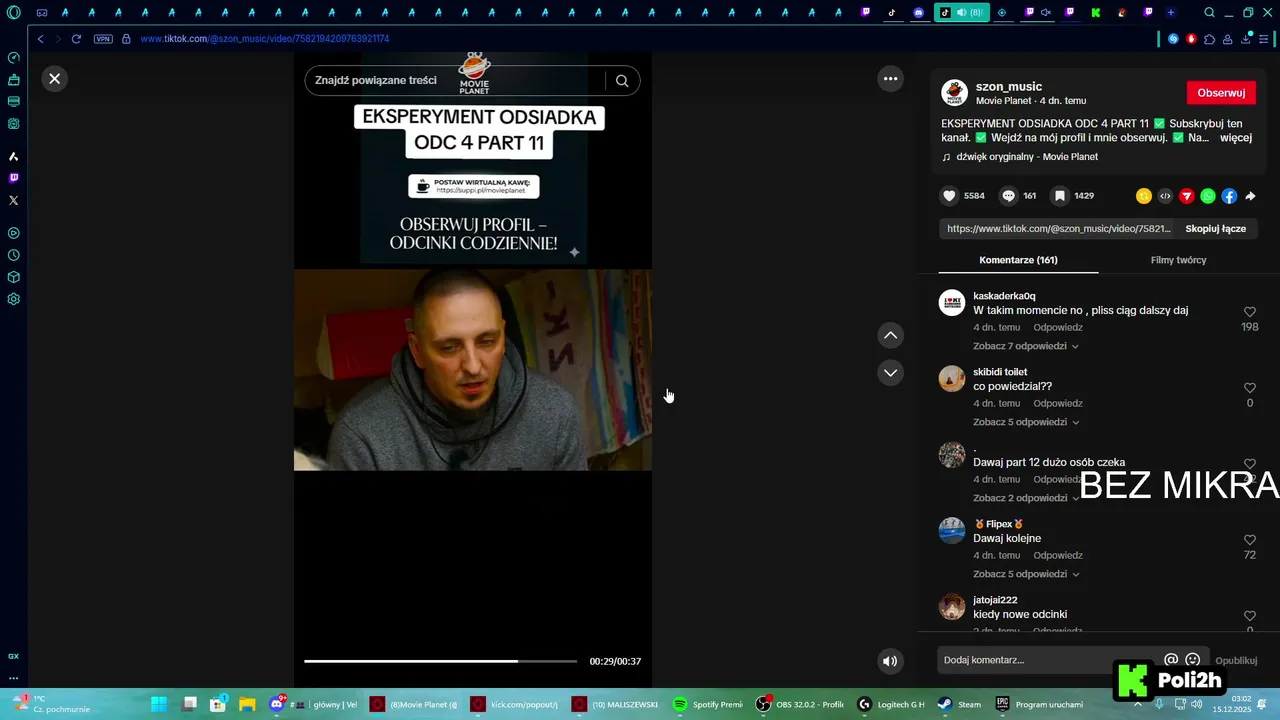Open the browser downloads icon
The image size is (1280, 720).
pyautogui.click(x=1246, y=38)
